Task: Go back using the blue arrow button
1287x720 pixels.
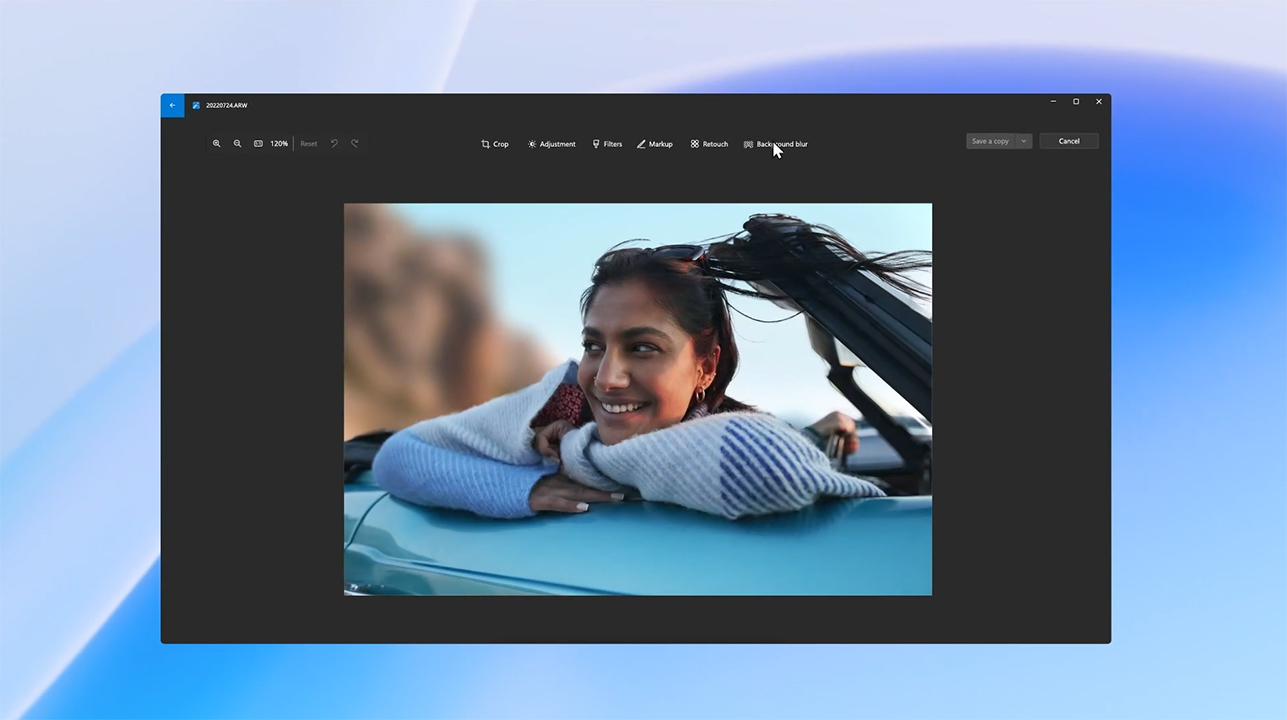Action: pos(172,105)
